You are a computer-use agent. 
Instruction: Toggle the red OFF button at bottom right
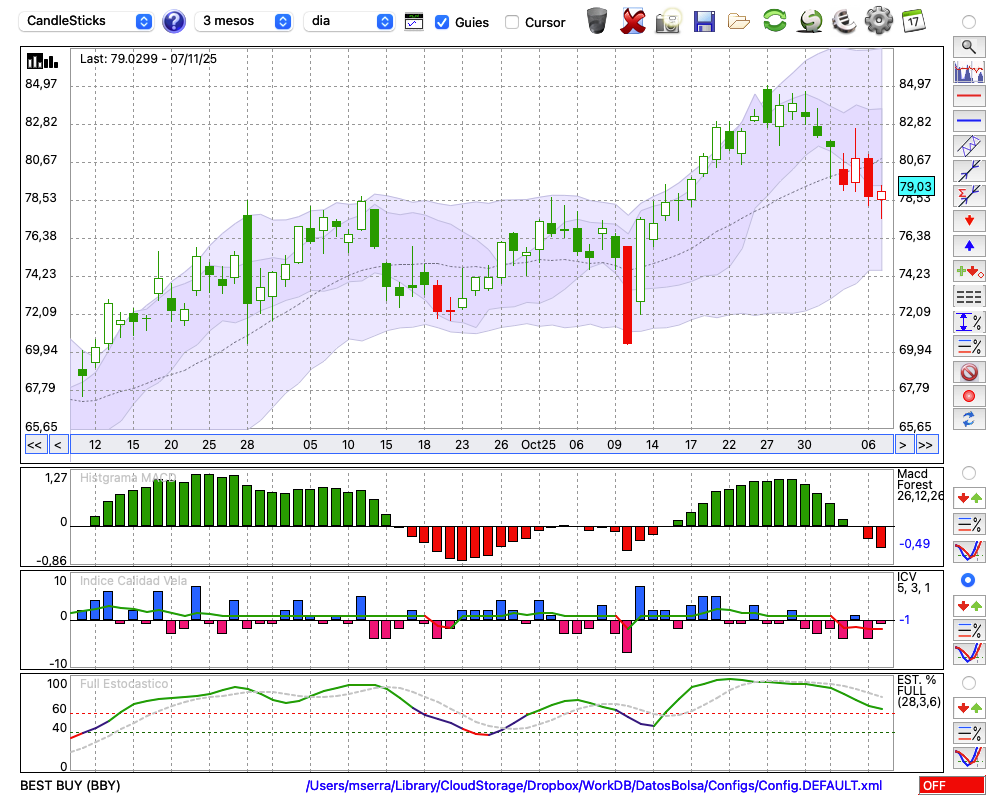point(952,785)
